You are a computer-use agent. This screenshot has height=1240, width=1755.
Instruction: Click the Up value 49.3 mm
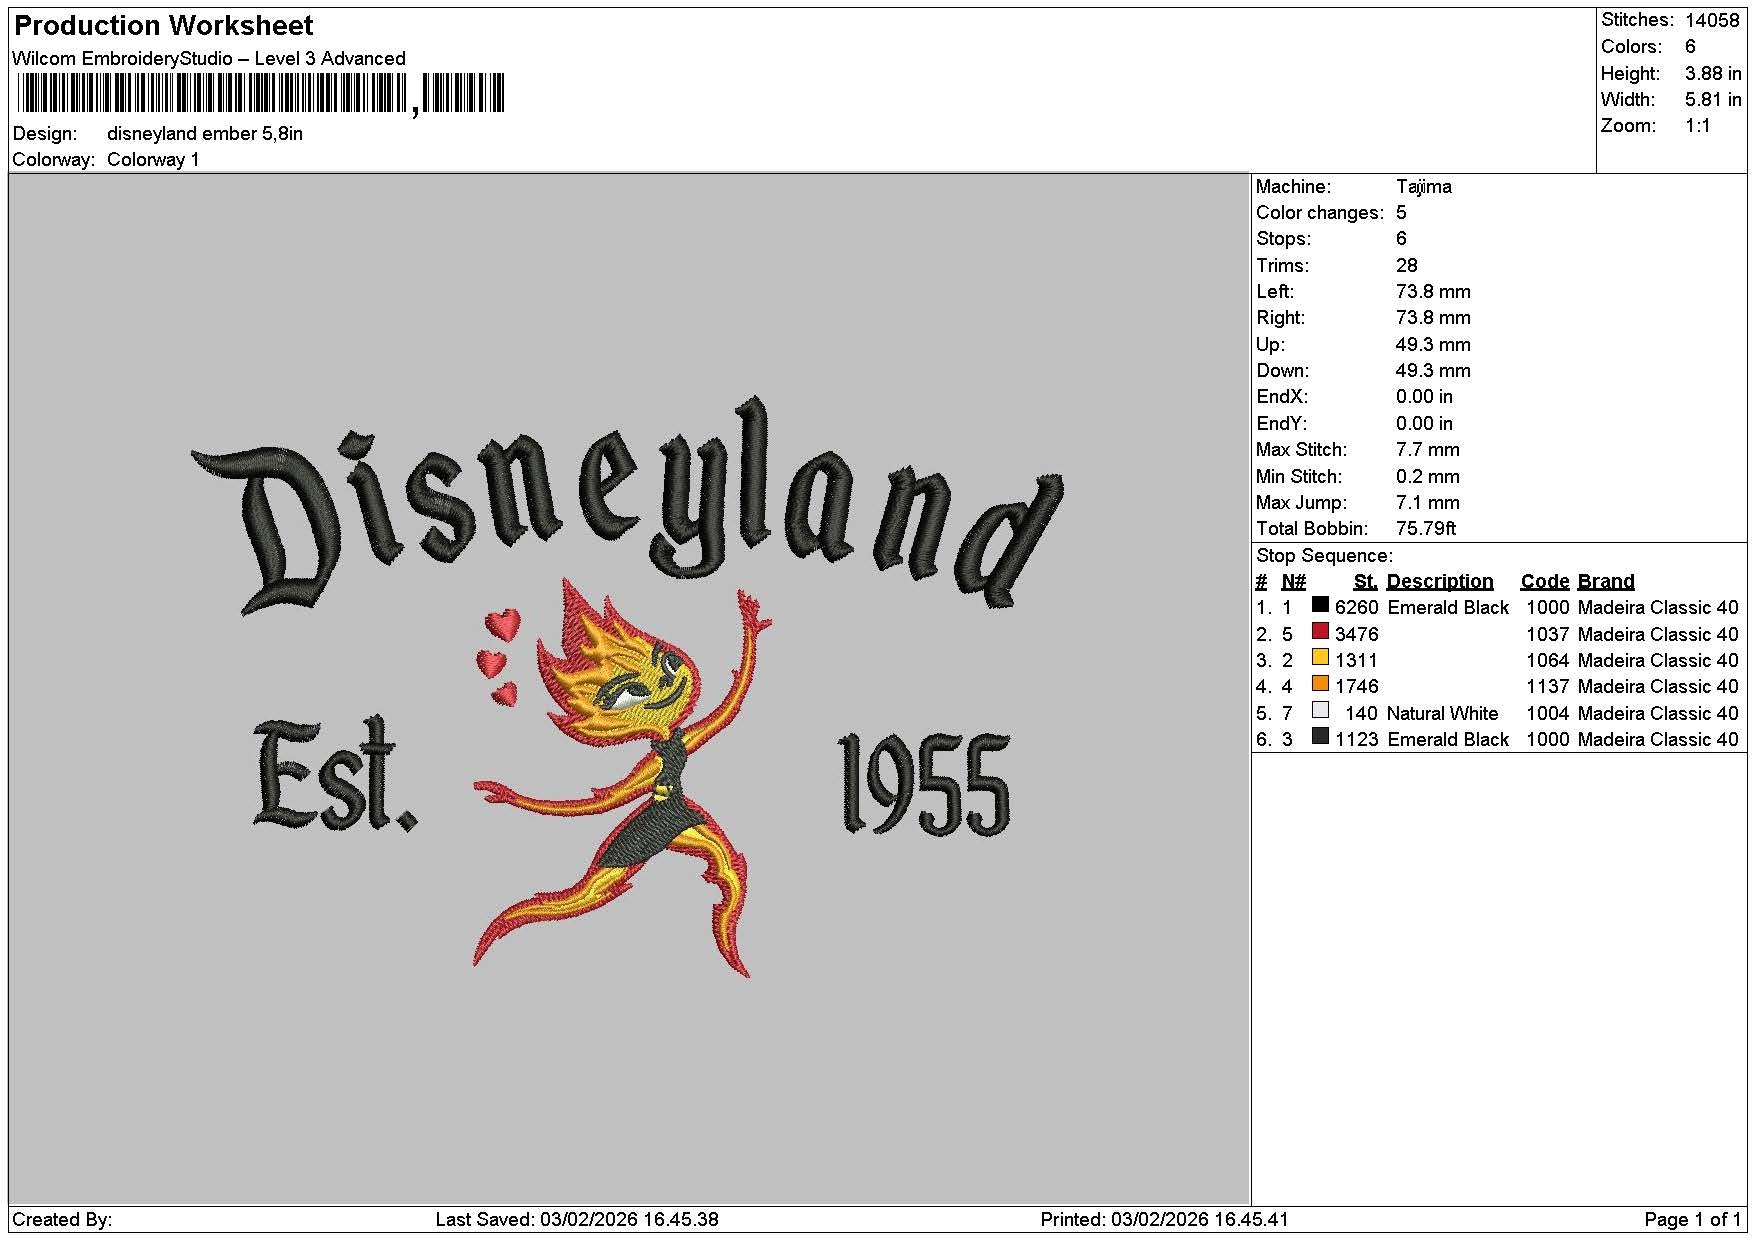pyautogui.click(x=1433, y=345)
